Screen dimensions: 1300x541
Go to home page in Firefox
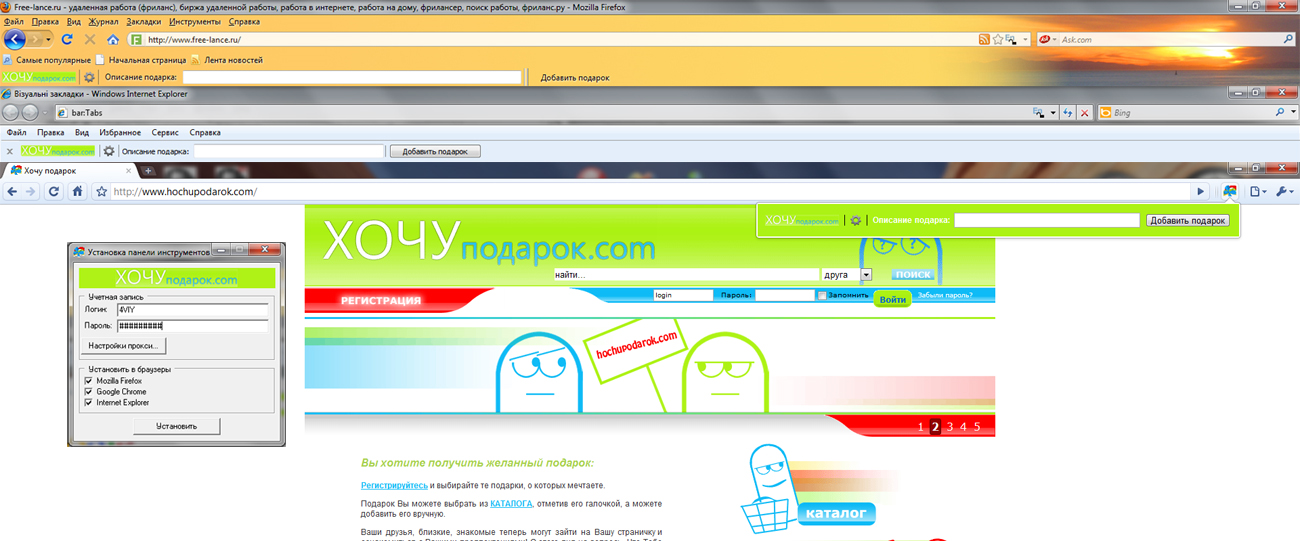click(x=113, y=40)
